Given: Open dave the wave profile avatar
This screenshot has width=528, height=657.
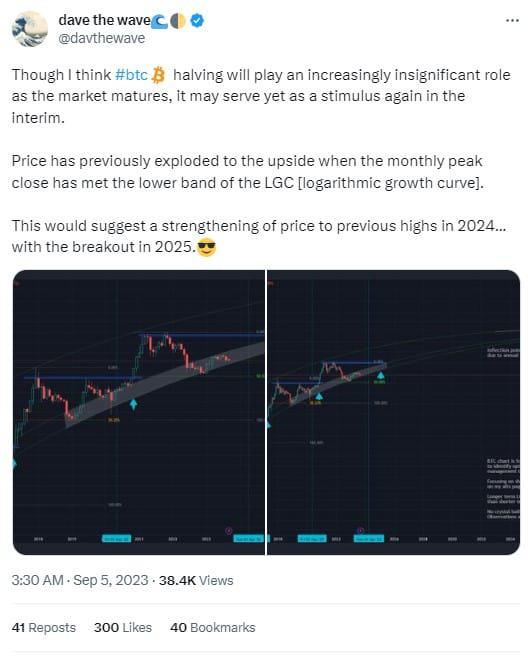Looking at the screenshot, I should (x=30, y=29).
